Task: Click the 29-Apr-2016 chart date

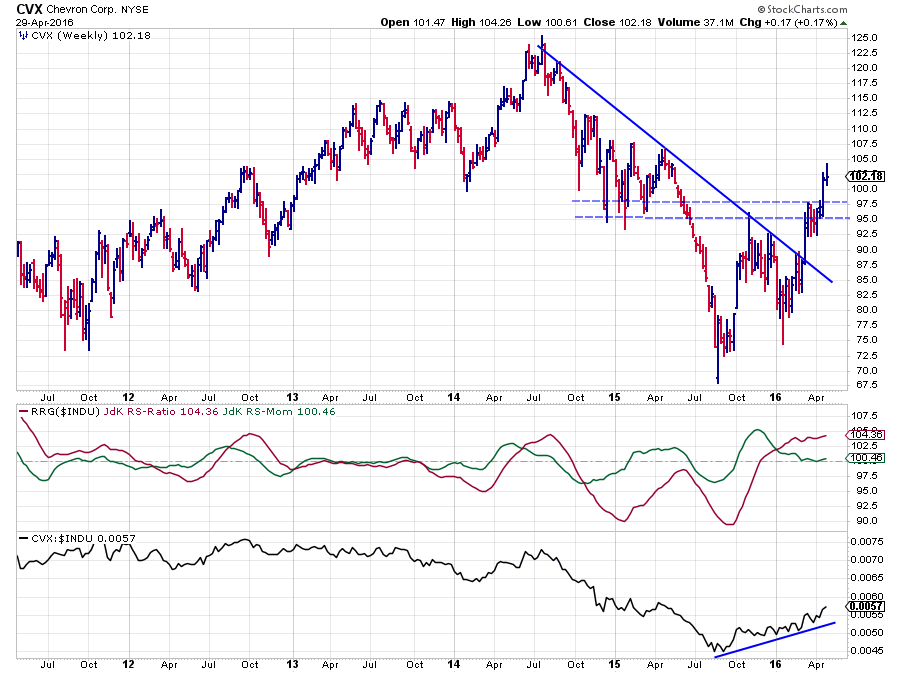Action: click(x=45, y=22)
